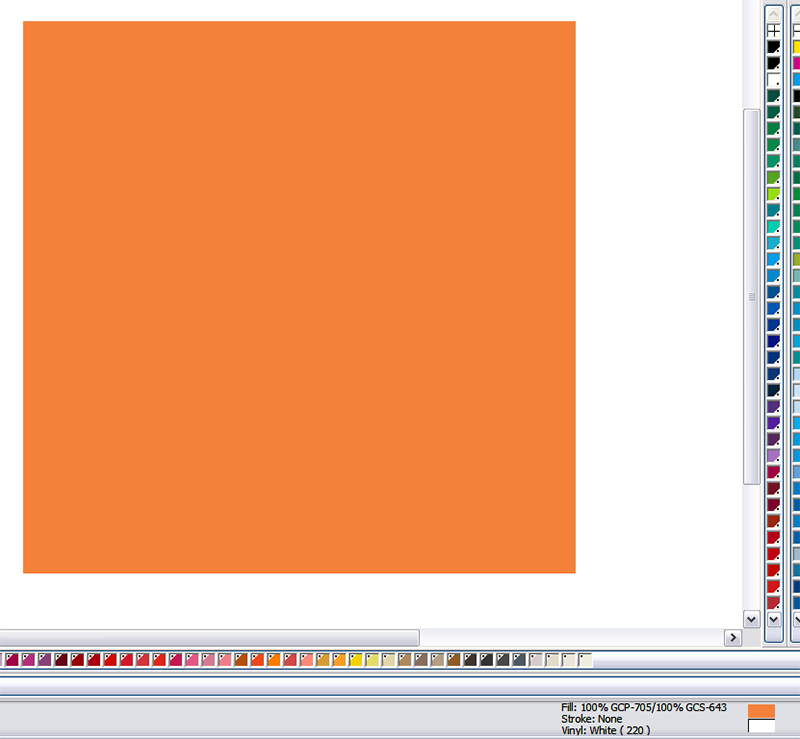800x739 pixels.
Task: Select the magenta-pink swatch in bottom palette
Action: coord(28,660)
